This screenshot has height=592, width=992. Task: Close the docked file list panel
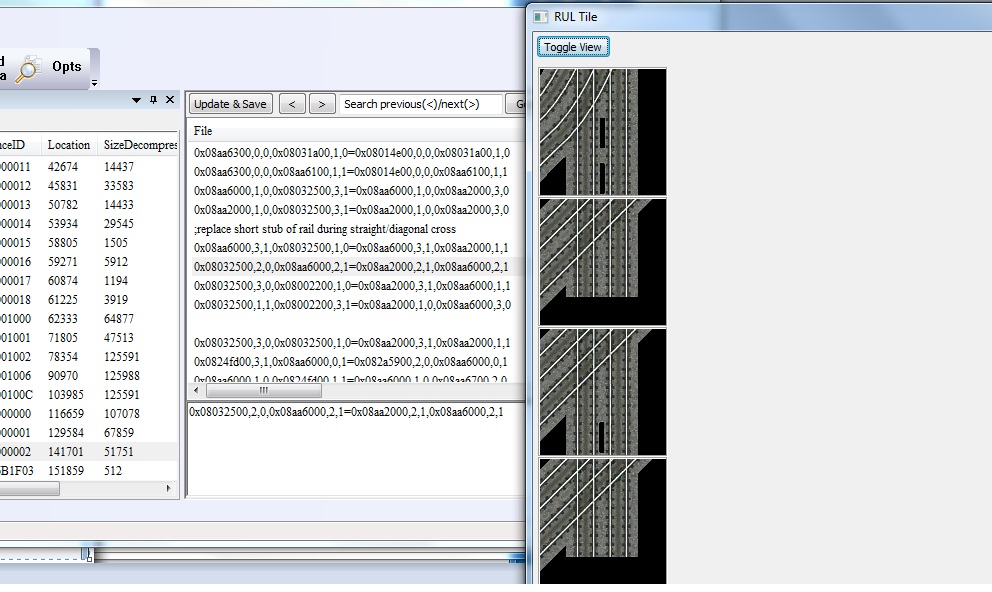(x=170, y=100)
